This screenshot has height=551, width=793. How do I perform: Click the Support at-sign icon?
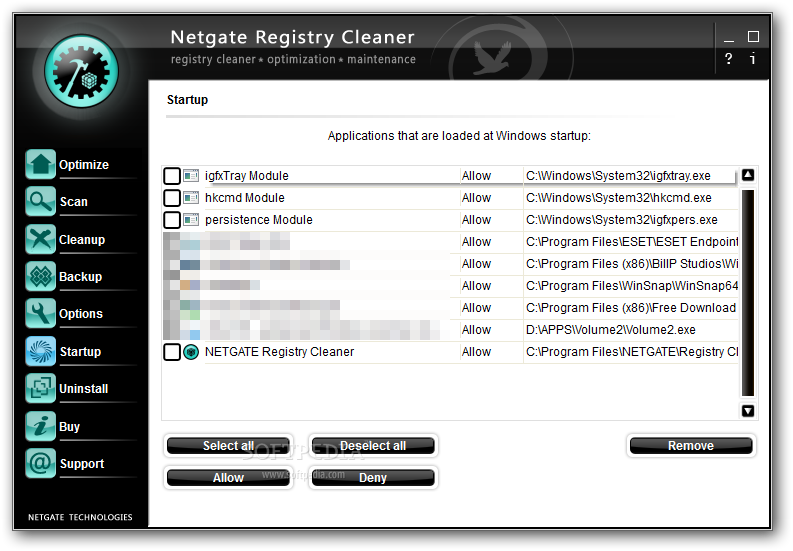[x=40, y=463]
